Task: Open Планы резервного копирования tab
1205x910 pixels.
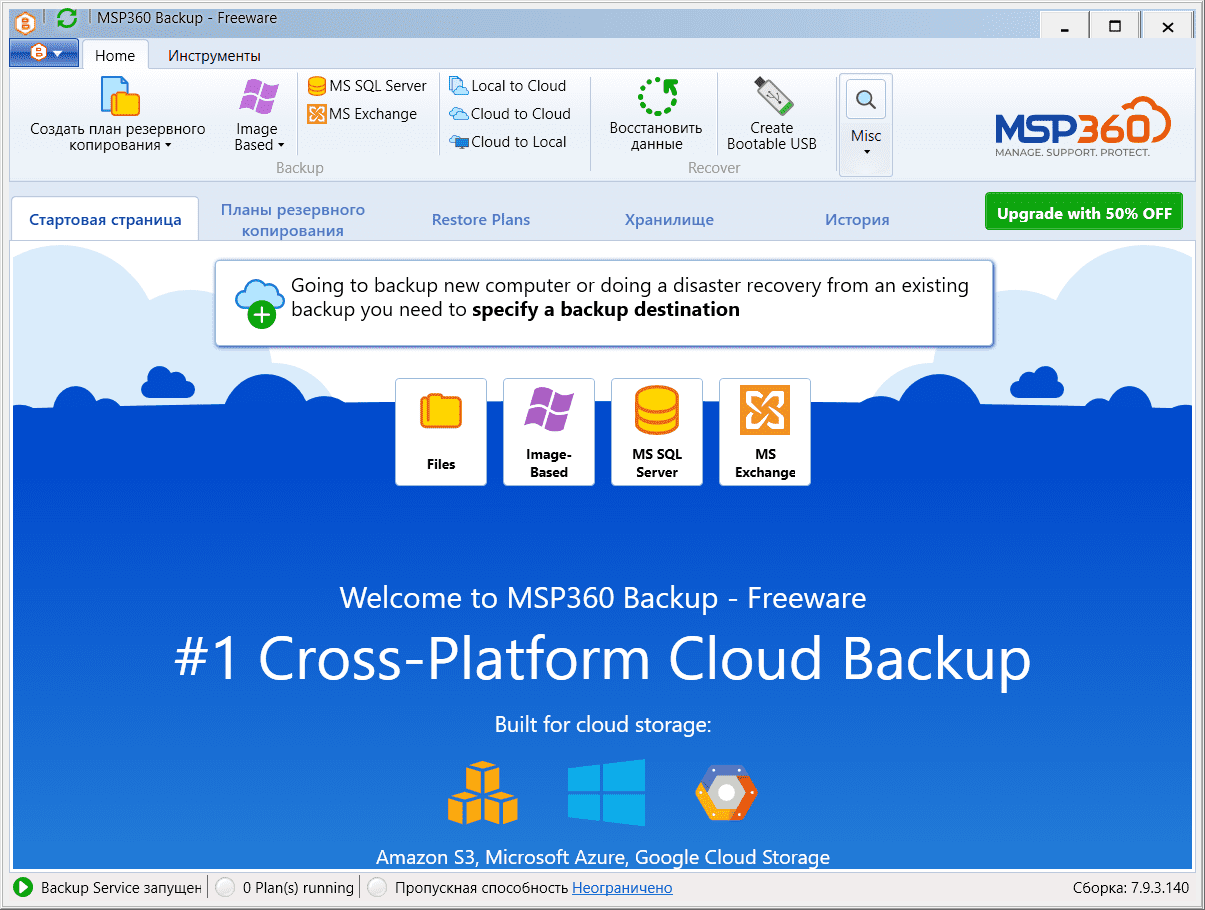Action: [x=293, y=220]
